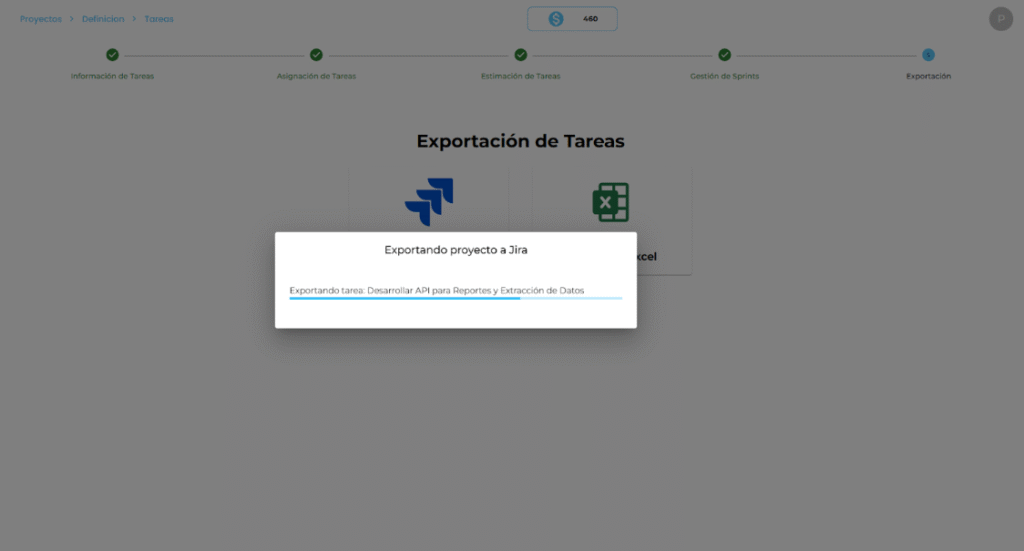Open the user avatar P menu
Viewport: 1024px width, 551px height.
pyautogui.click(x=1000, y=19)
